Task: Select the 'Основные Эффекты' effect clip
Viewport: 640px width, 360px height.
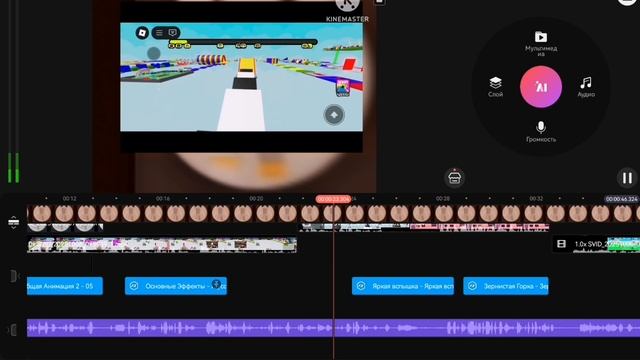Action: pyautogui.click(x=176, y=286)
